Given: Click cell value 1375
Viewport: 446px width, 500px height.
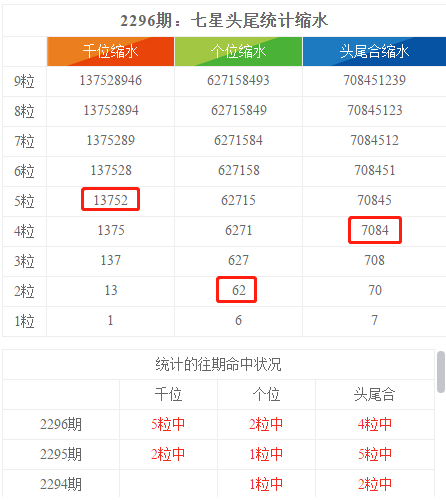Looking at the screenshot, I should pyautogui.click(x=111, y=230).
